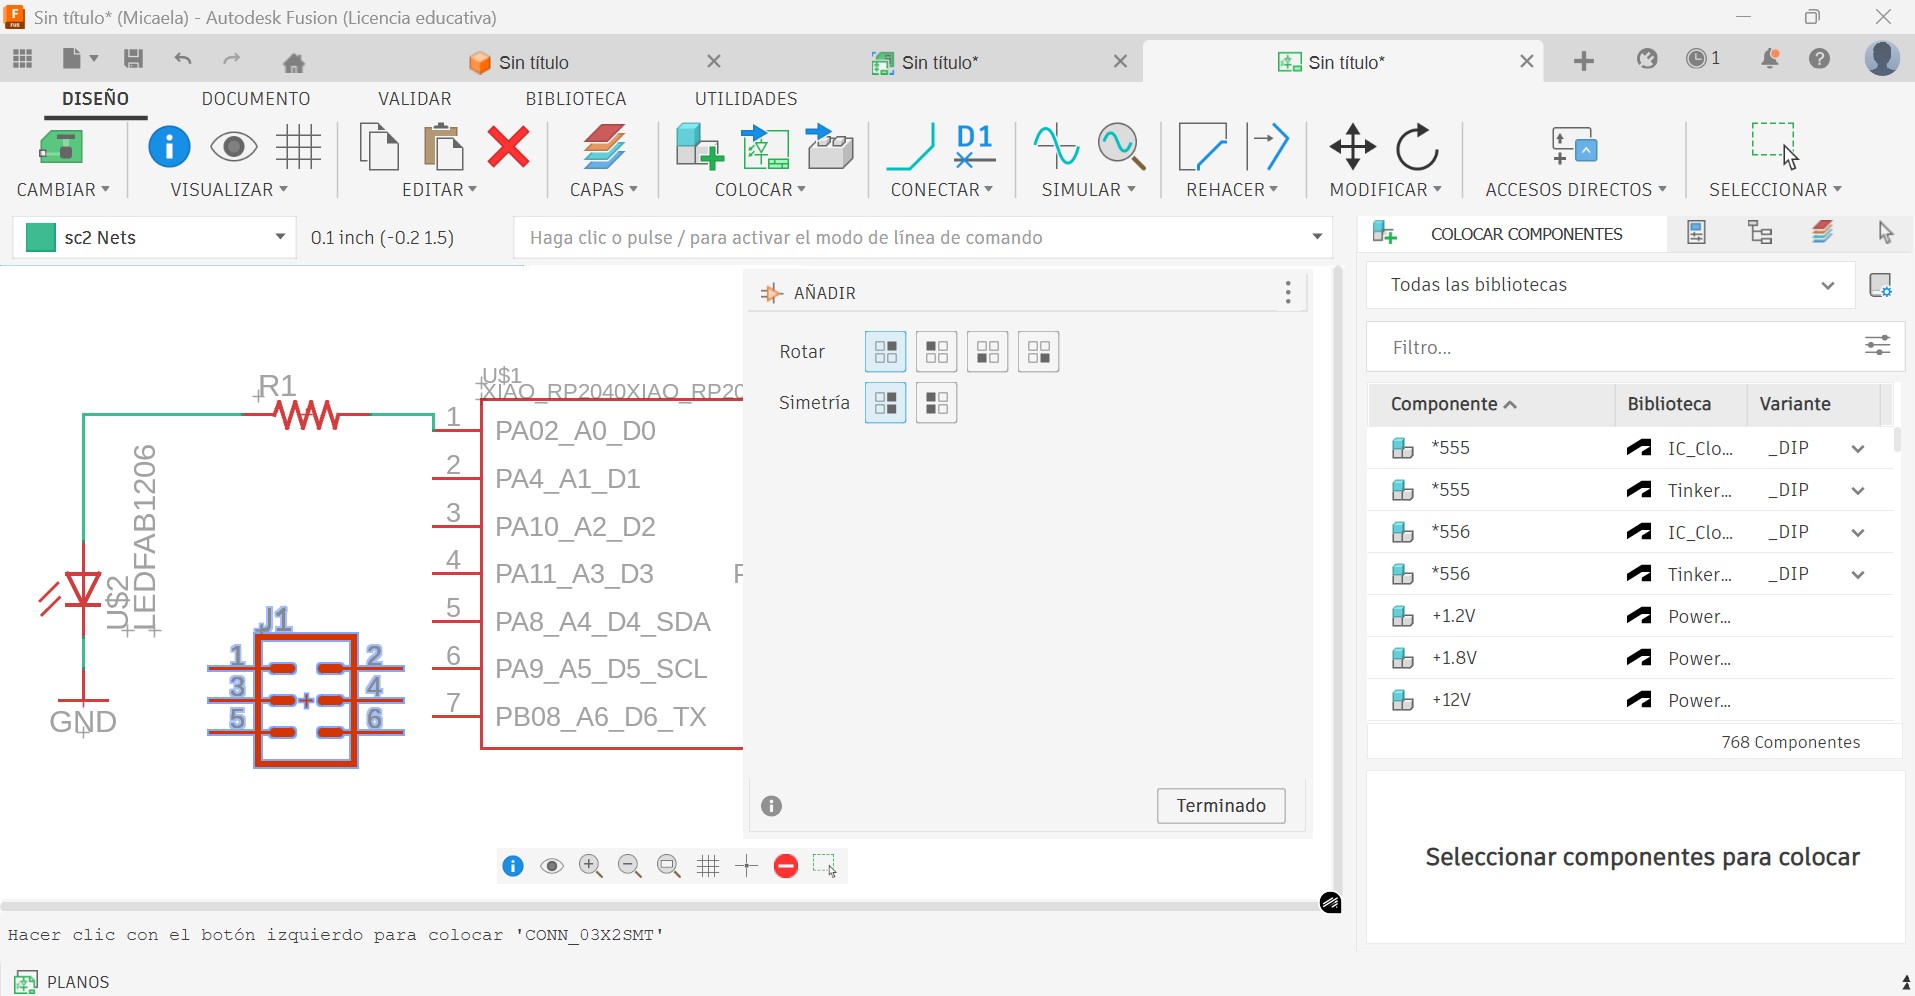Viewport: 1915px width, 996px height.
Task: Select the Paste tool in Editar
Action: point(443,147)
